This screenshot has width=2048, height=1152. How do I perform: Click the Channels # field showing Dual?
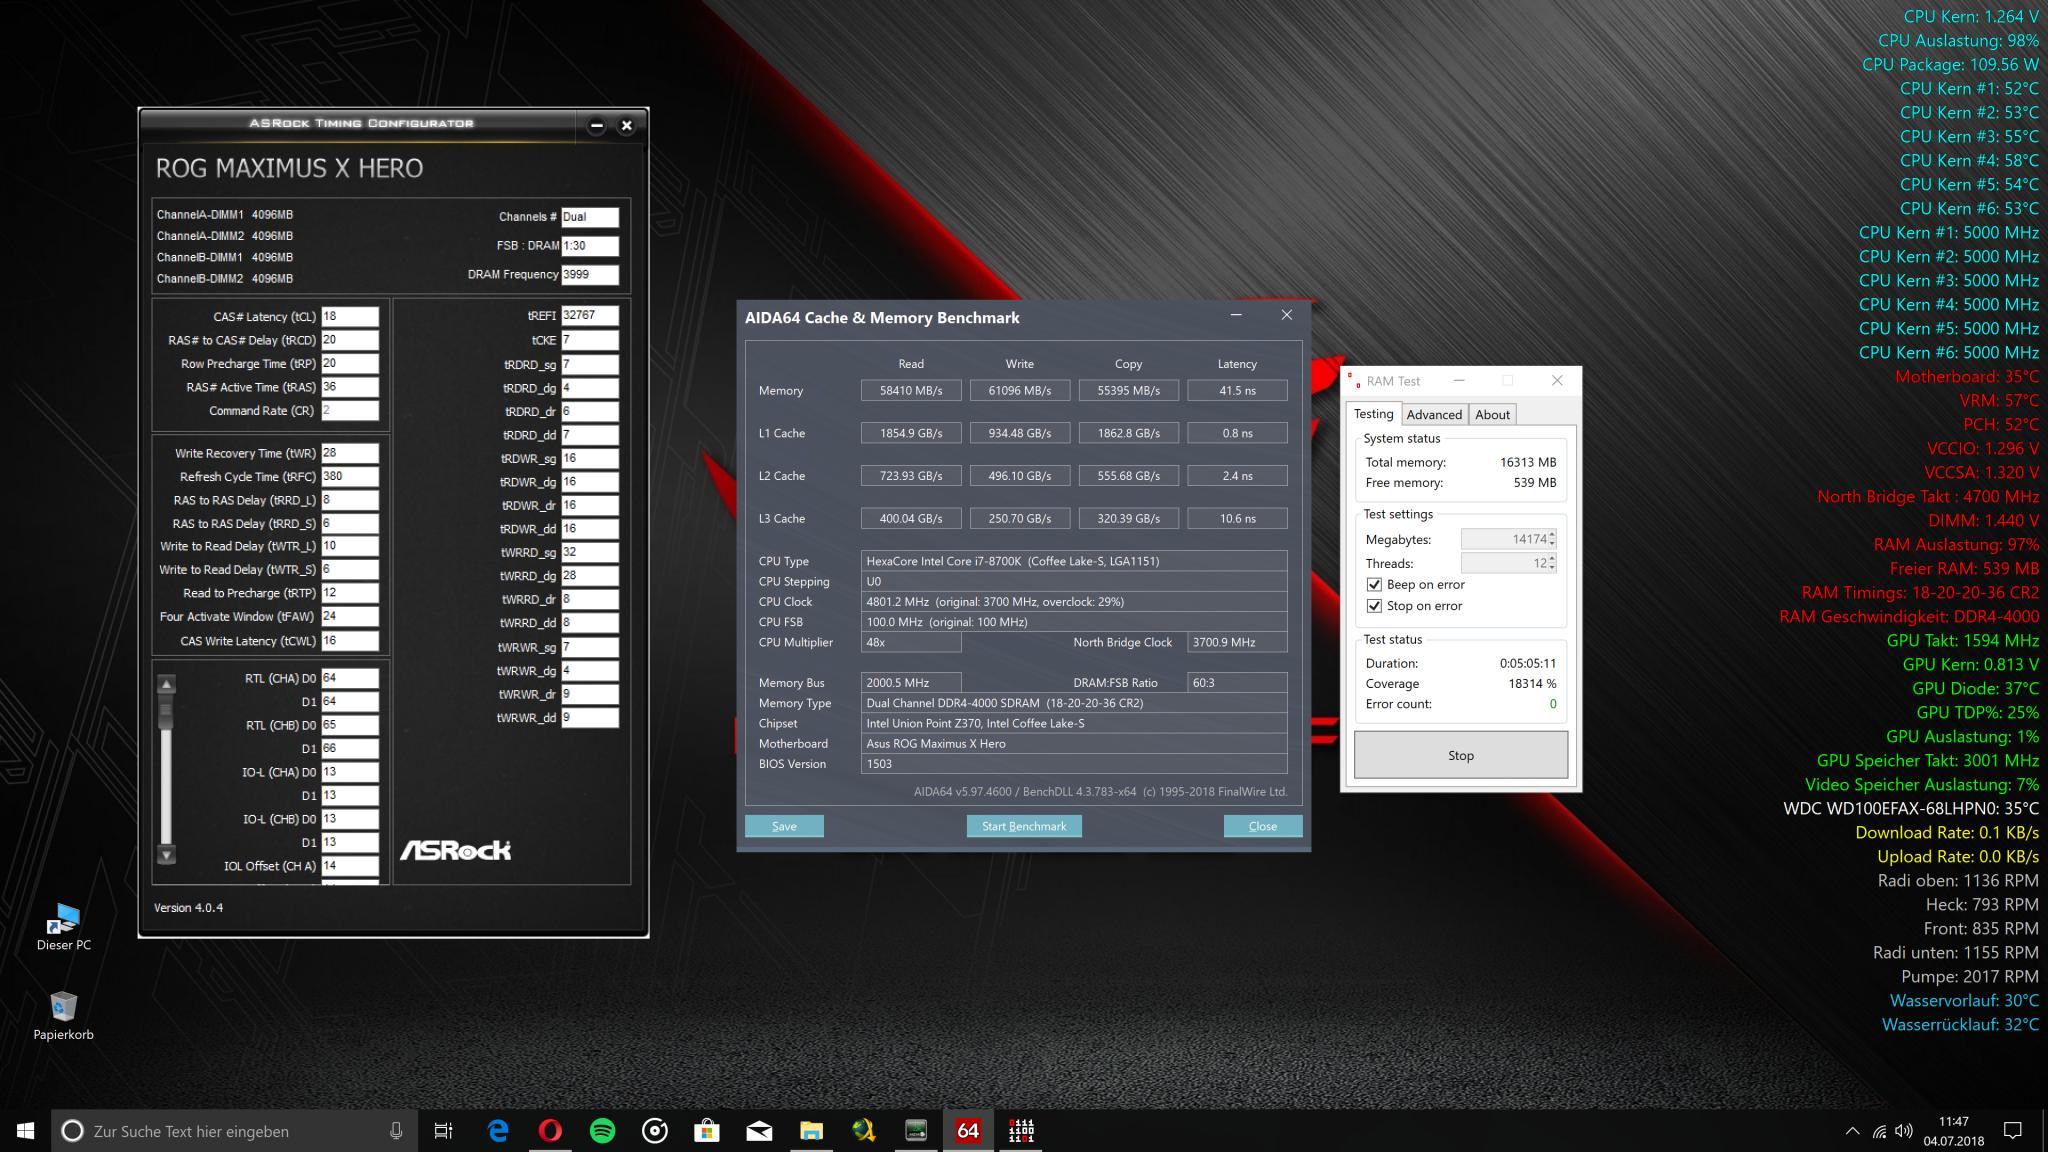pyautogui.click(x=590, y=217)
